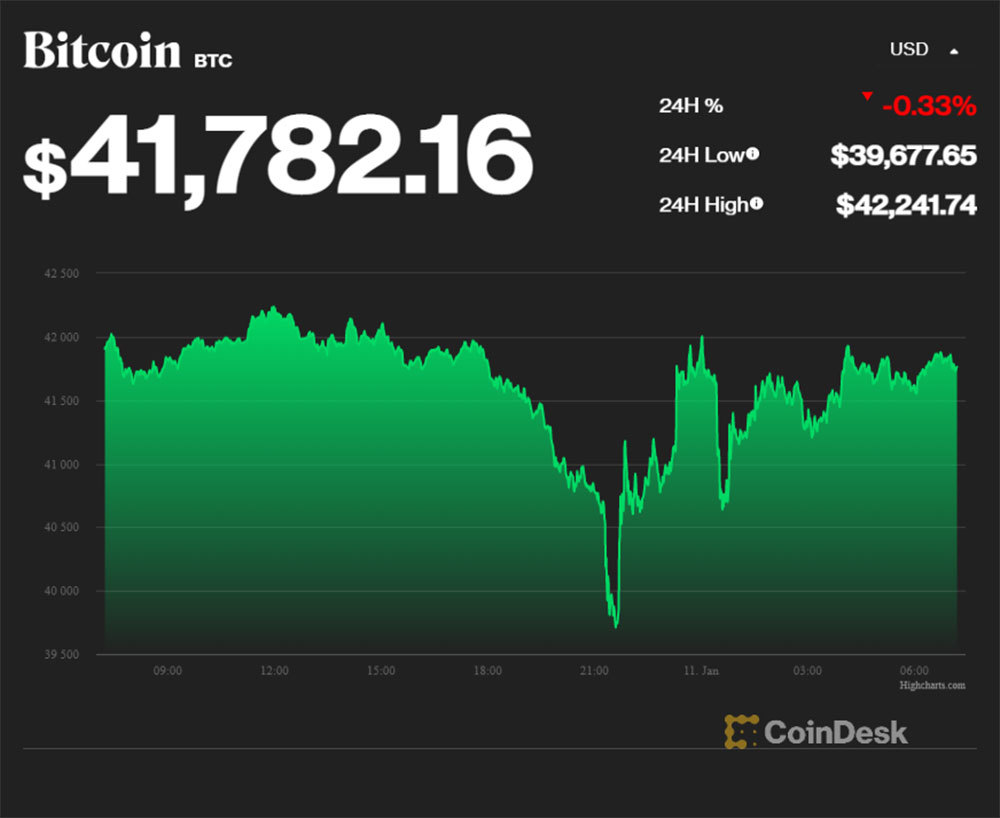
Task: Click the Bitcoin title heading
Action: (x=102, y=50)
